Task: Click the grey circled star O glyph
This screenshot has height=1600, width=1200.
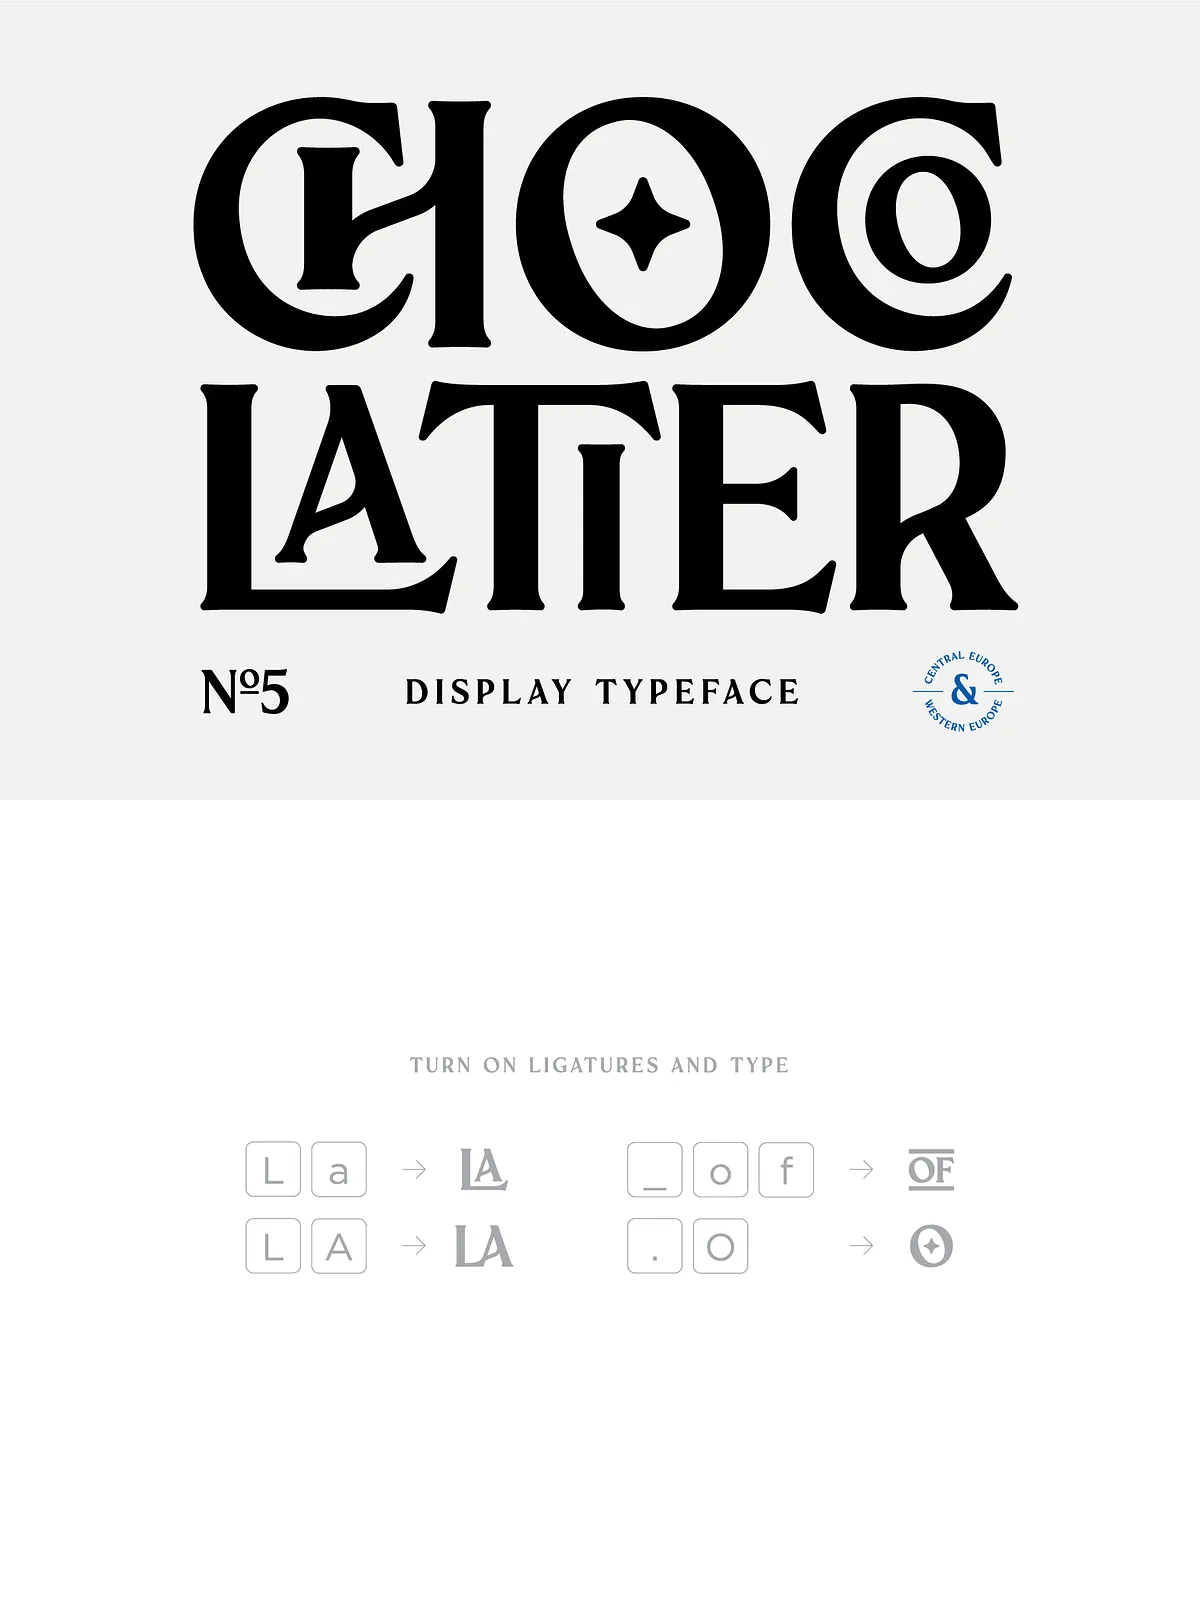Action: (x=931, y=1246)
